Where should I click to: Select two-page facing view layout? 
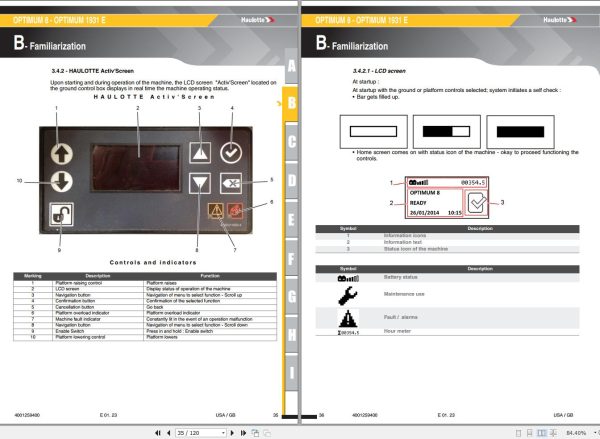coord(541,433)
